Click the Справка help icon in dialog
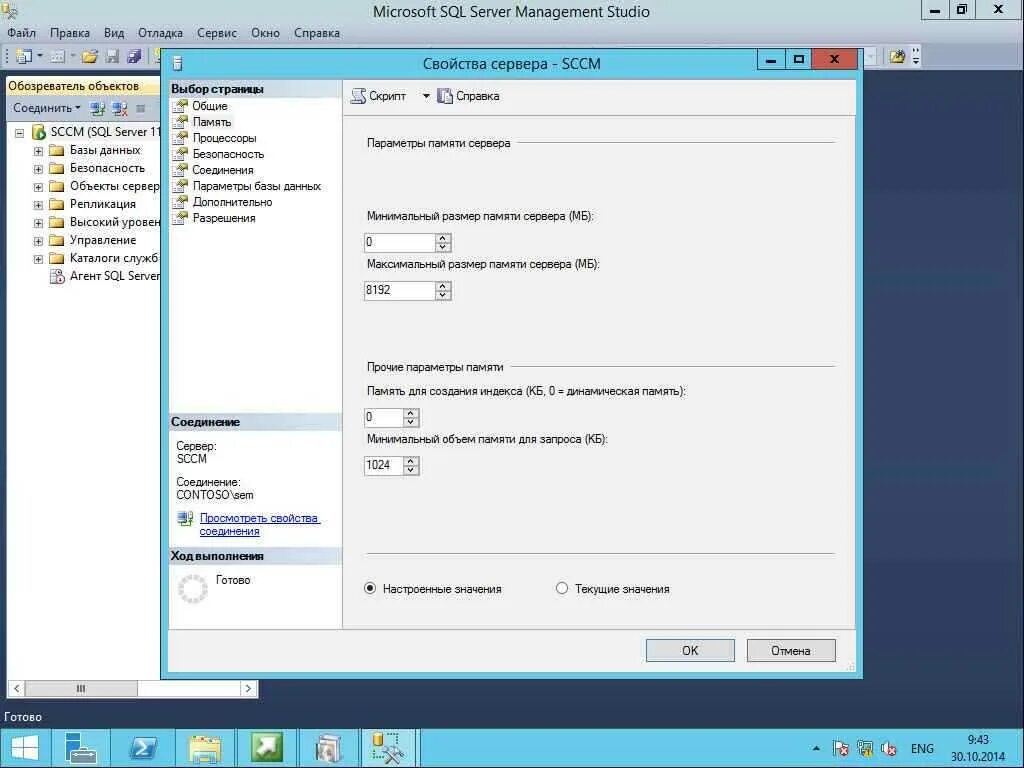The width and height of the screenshot is (1024, 768). tap(445, 96)
